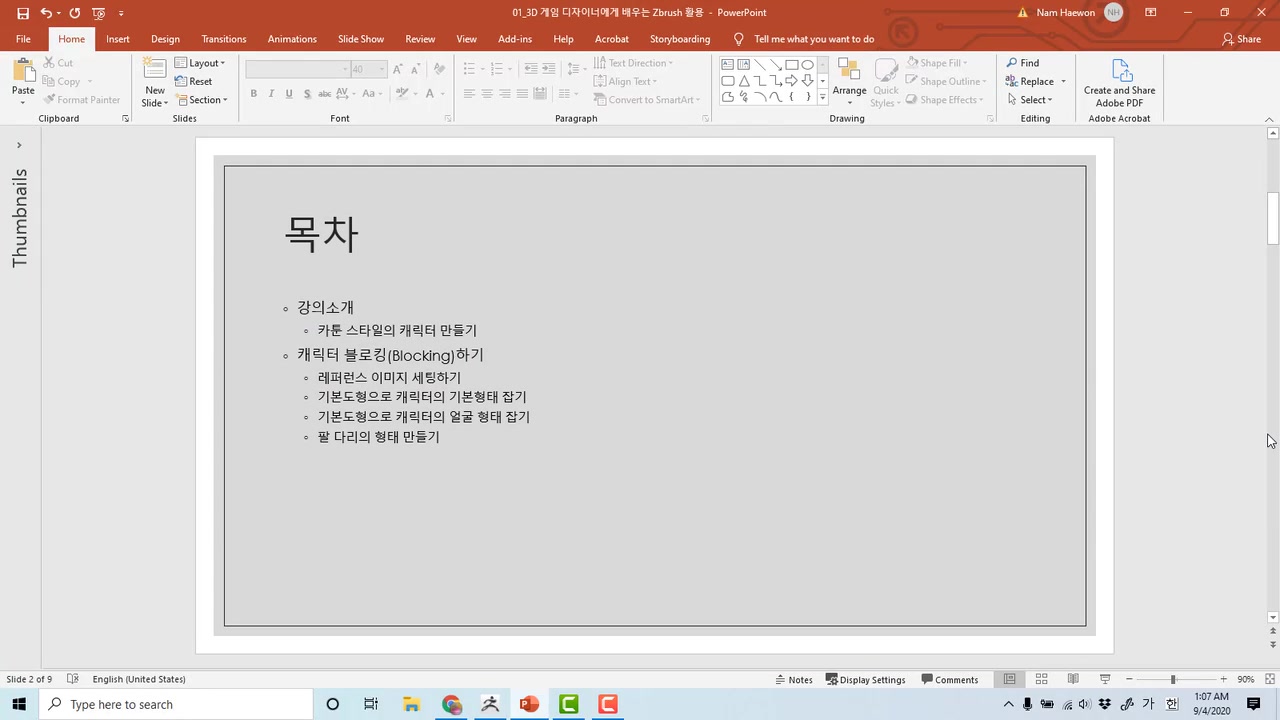Screen dimensions: 1280x720
Task: Select the Bold formatting icon
Action: (x=253, y=93)
